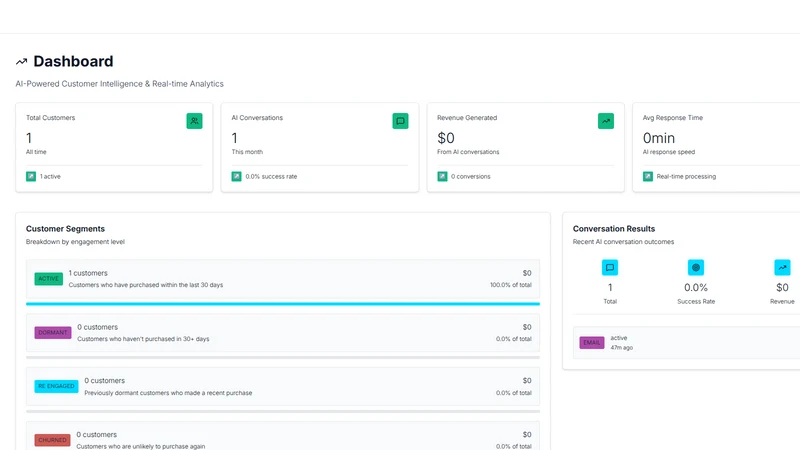Click the Re Engaged segment grey progress bar
The width and height of the screenshot is (800, 450).
[283, 411]
